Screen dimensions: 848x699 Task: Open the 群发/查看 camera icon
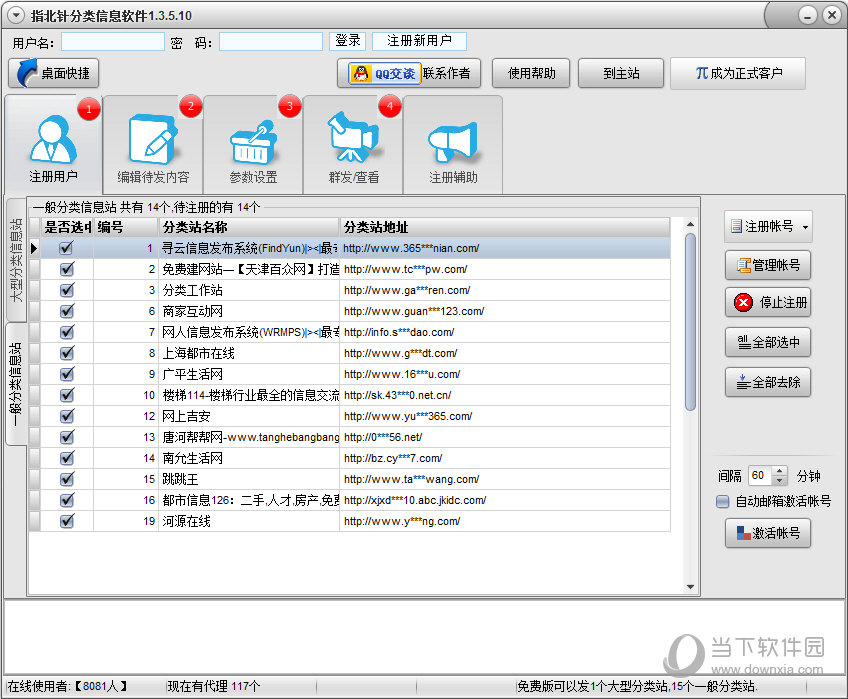click(x=353, y=137)
